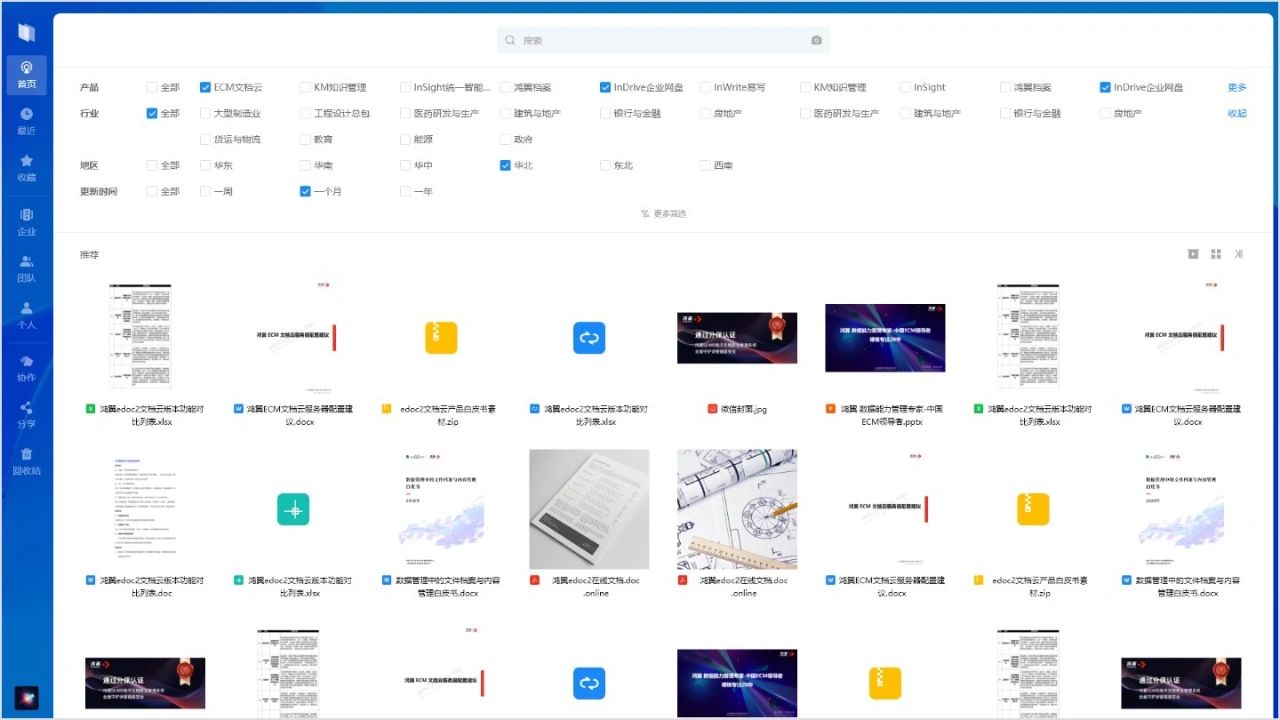Uncheck the 一个月 update time checkbox

305,191
